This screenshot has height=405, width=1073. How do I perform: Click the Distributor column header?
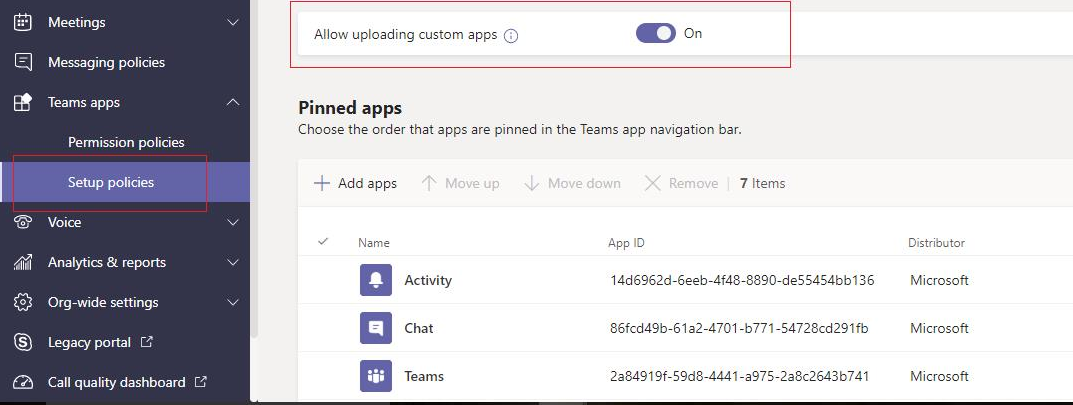[x=936, y=243]
